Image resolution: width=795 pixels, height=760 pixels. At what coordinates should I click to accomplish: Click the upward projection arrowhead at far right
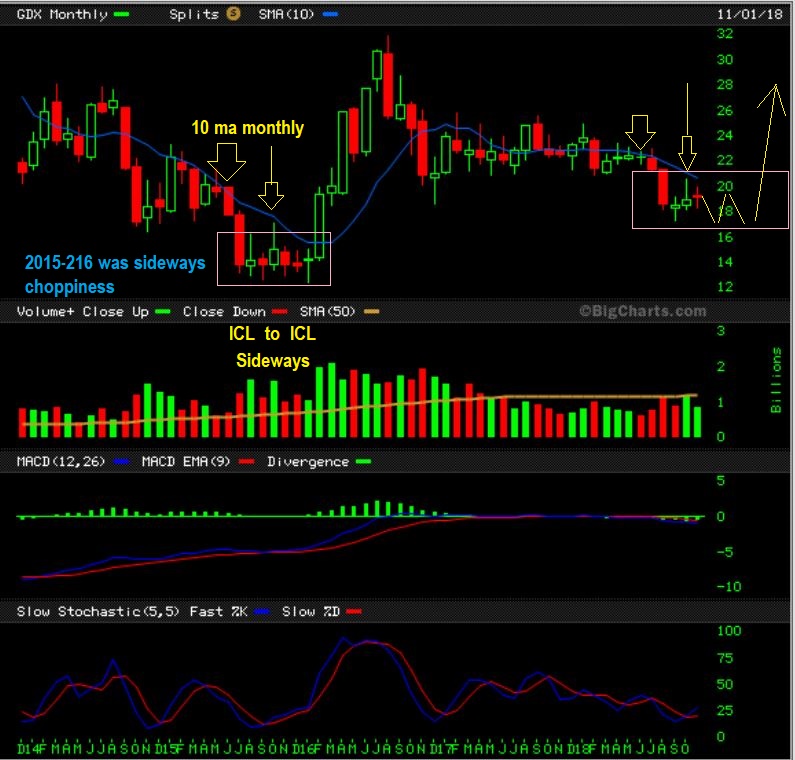pyautogui.click(x=770, y=95)
